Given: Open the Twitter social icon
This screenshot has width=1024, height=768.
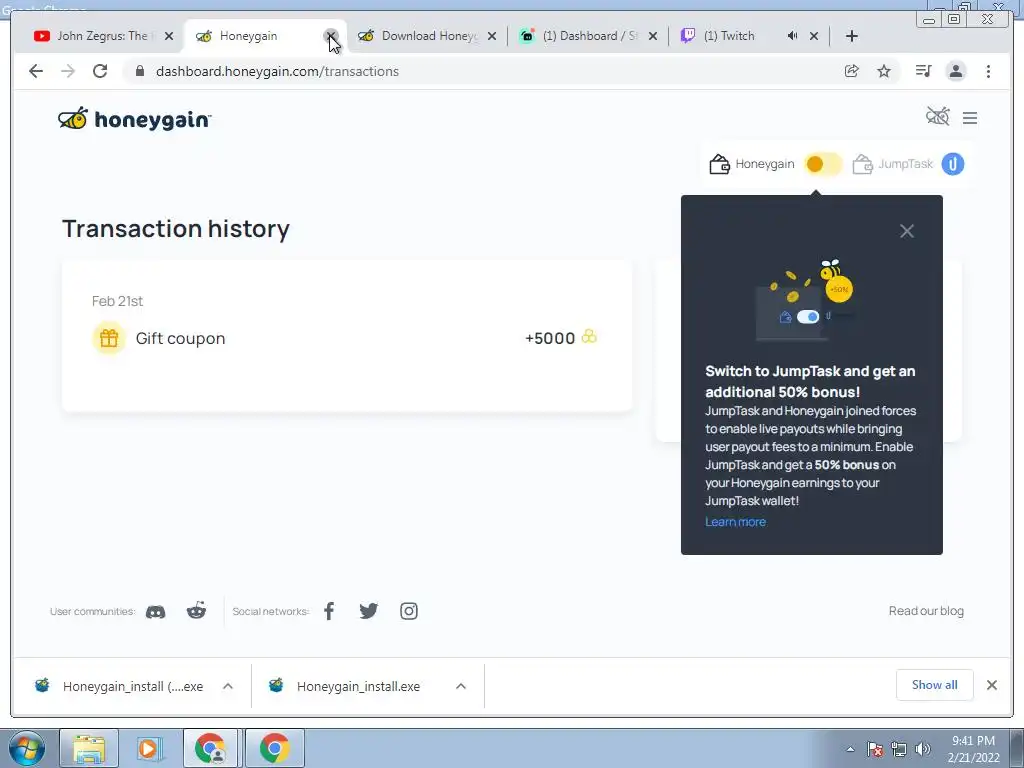Looking at the screenshot, I should [368, 611].
